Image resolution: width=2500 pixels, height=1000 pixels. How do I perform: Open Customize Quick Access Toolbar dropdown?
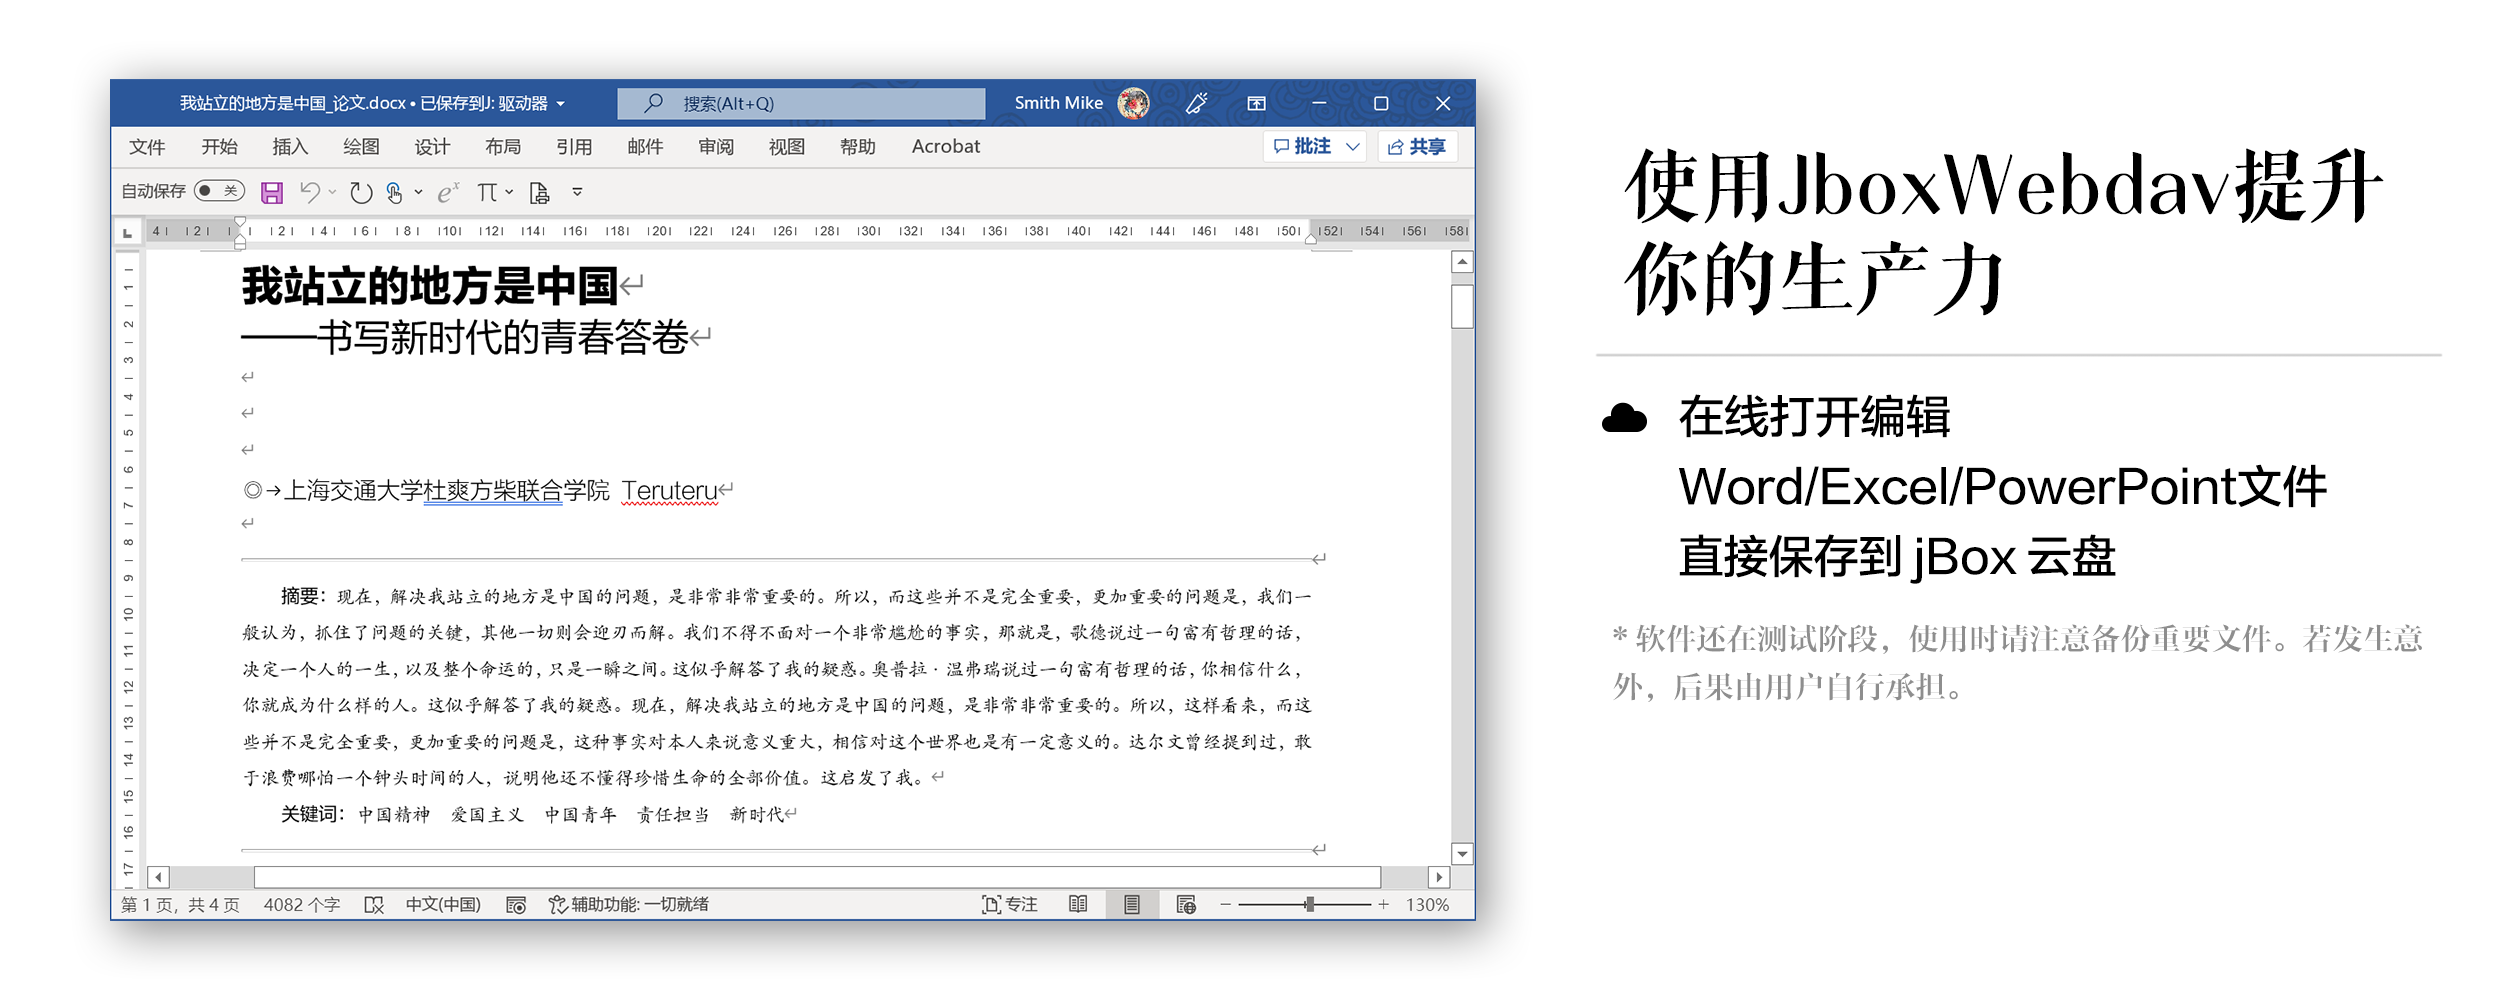click(x=577, y=192)
